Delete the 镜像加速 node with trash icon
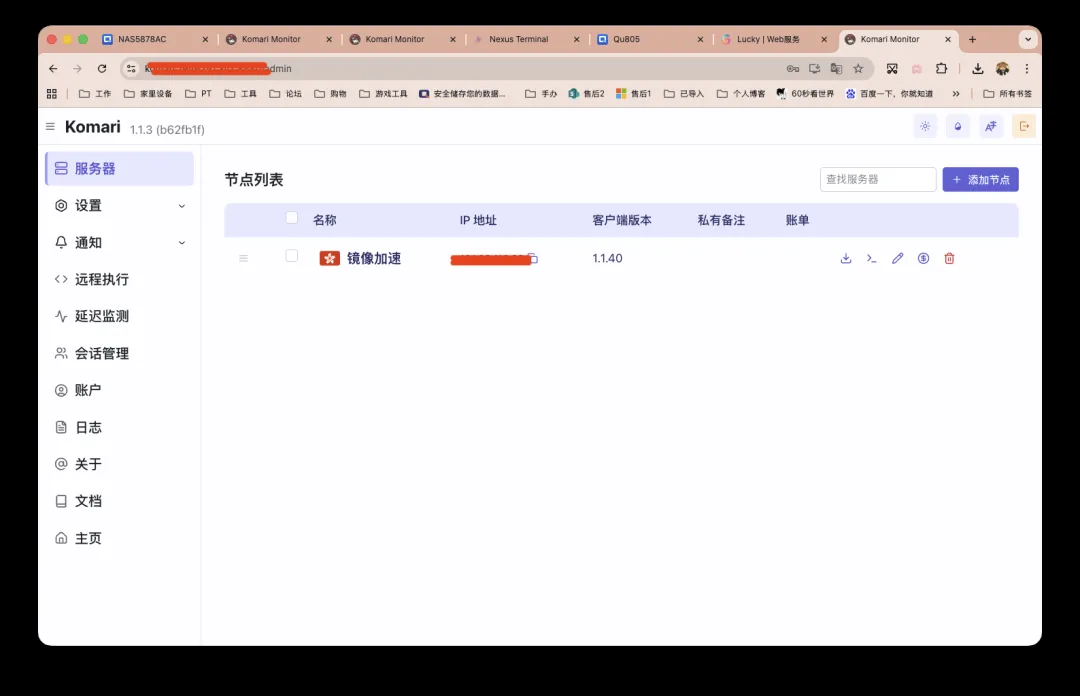This screenshot has width=1080, height=696. coord(949,258)
